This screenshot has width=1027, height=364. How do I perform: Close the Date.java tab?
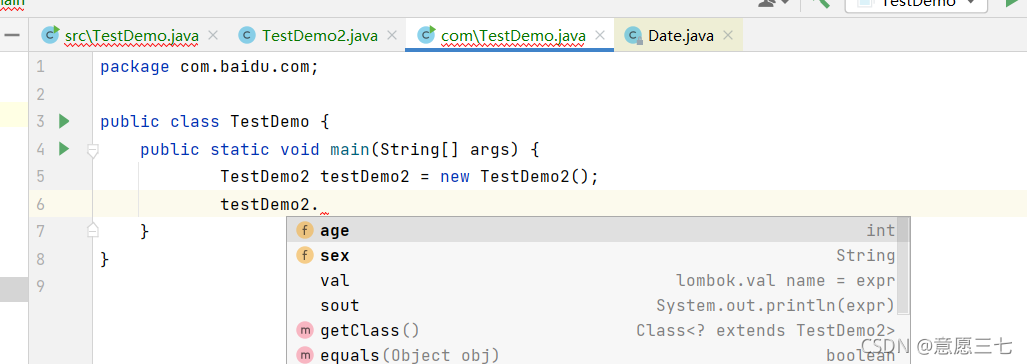pyautogui.click(x=727, y=35)
